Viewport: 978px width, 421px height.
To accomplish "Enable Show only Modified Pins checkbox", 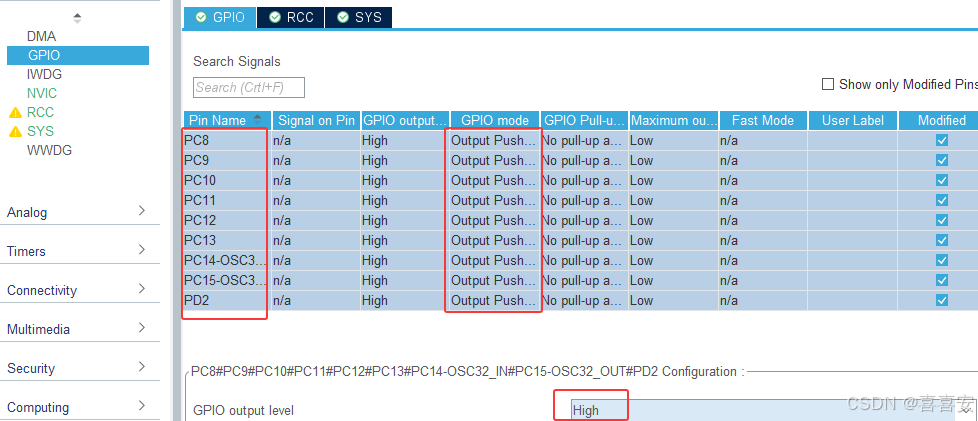I will coord(828,84).
